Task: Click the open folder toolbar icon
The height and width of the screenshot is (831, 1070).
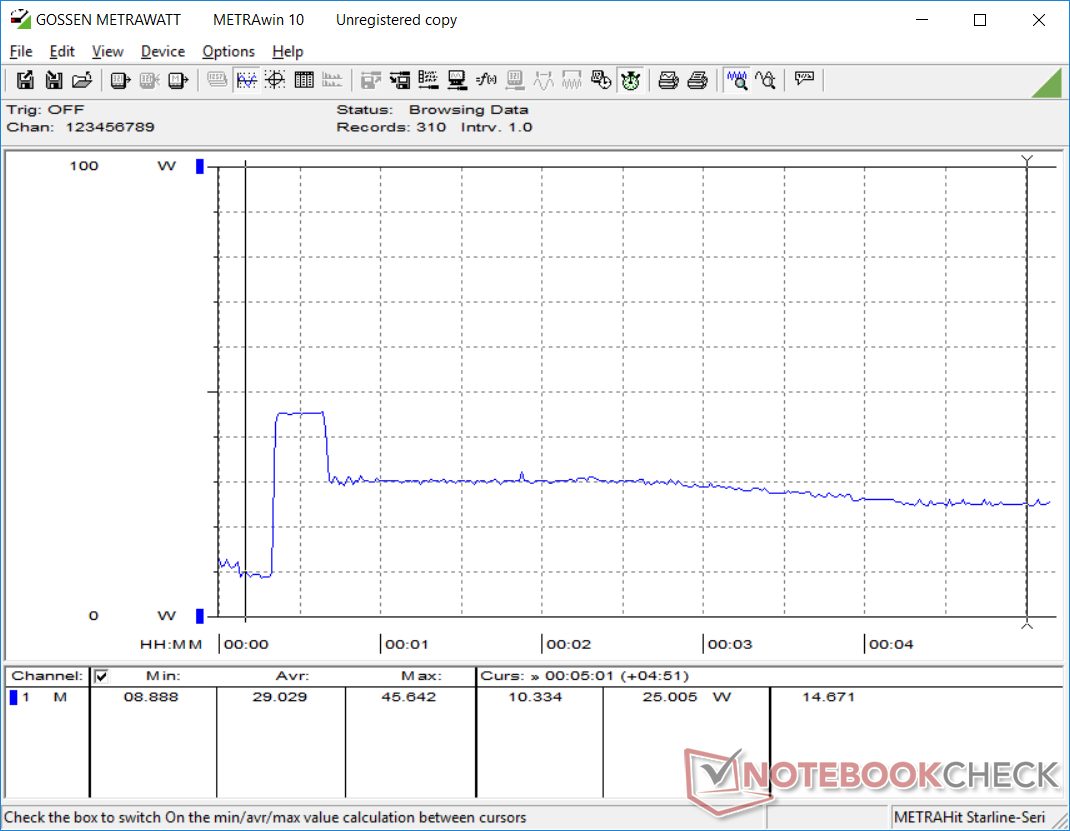Action: [83, 80]
